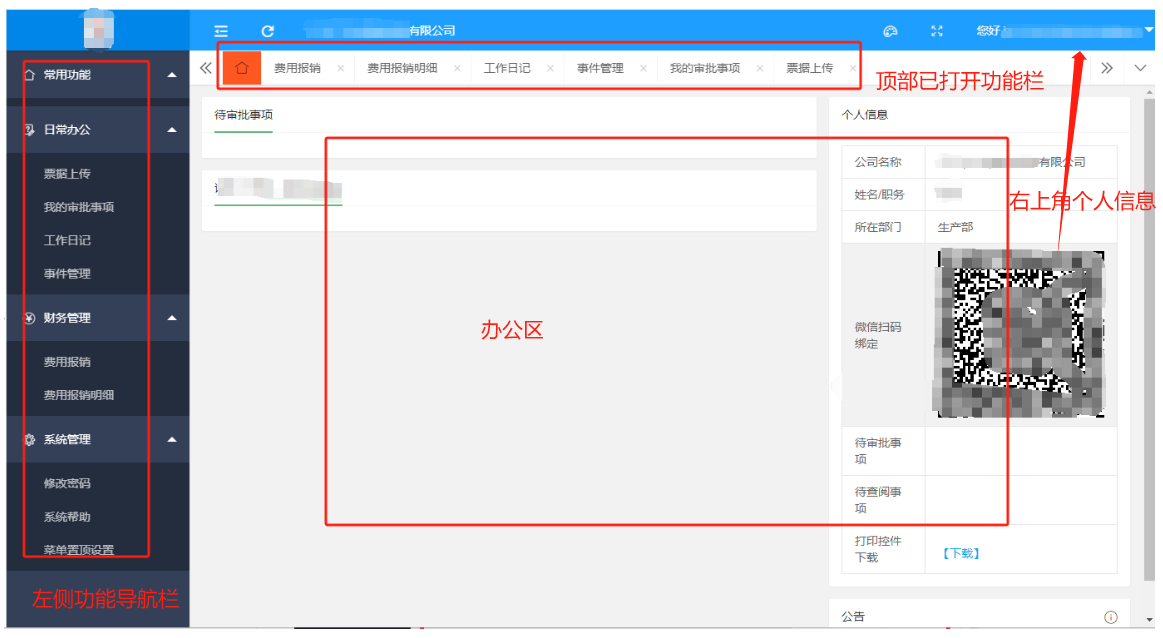Open the theme palette icon
This screenshot has width=1163, height=638.
tap(891, 31)
